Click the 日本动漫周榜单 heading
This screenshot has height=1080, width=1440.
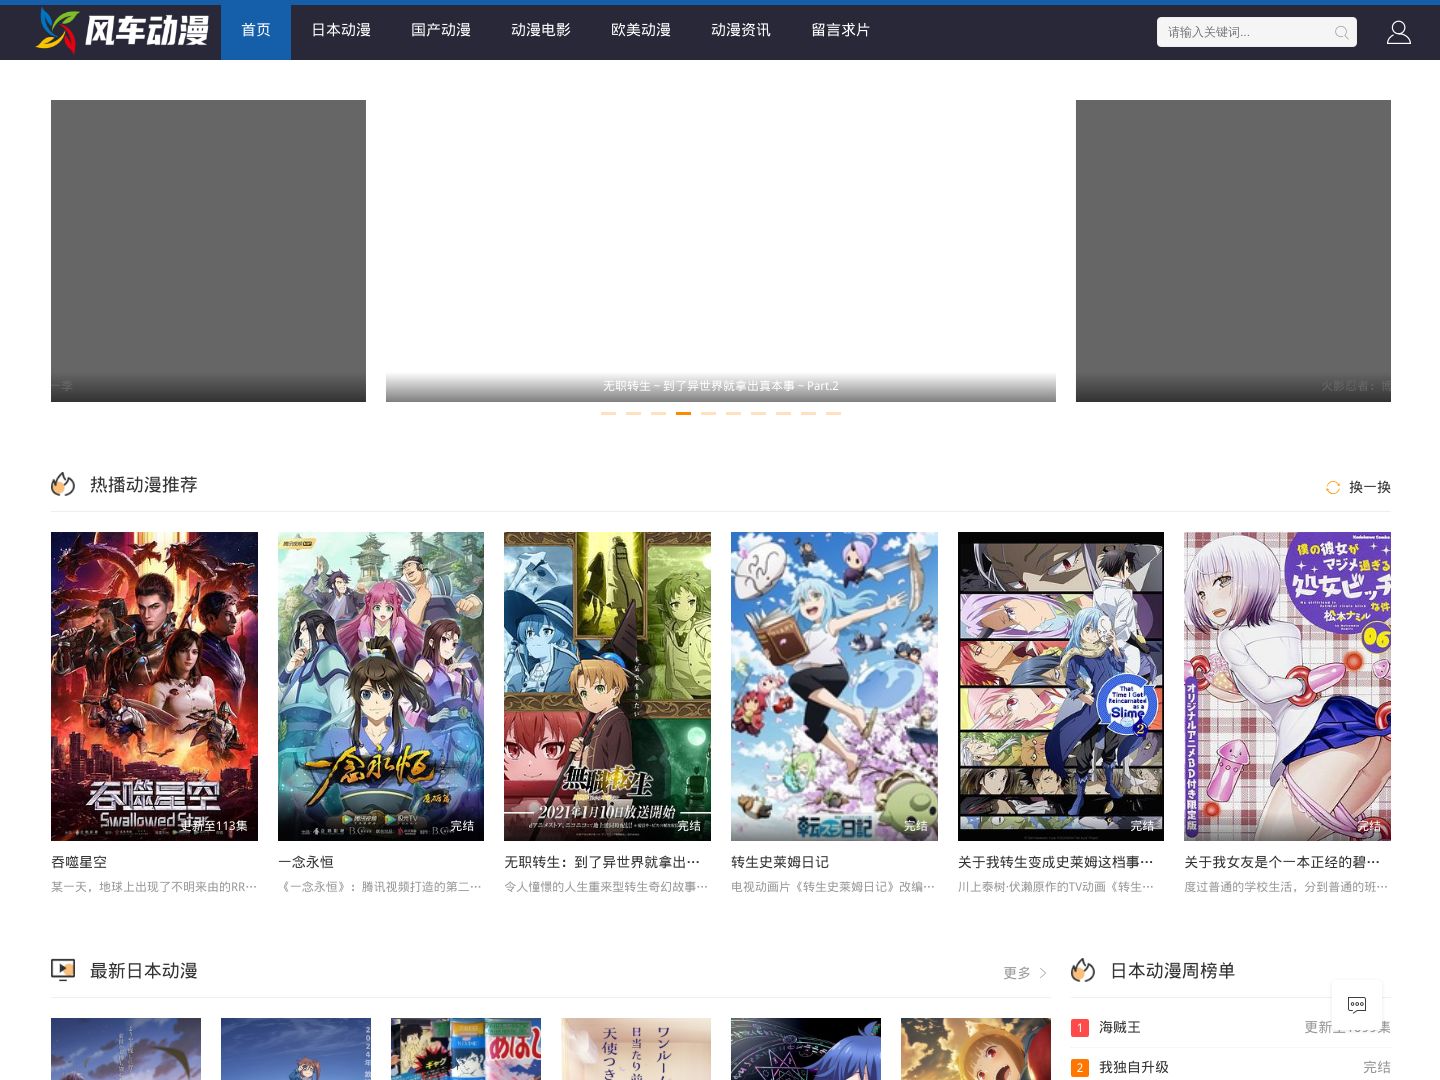[x=1172, y=971]
